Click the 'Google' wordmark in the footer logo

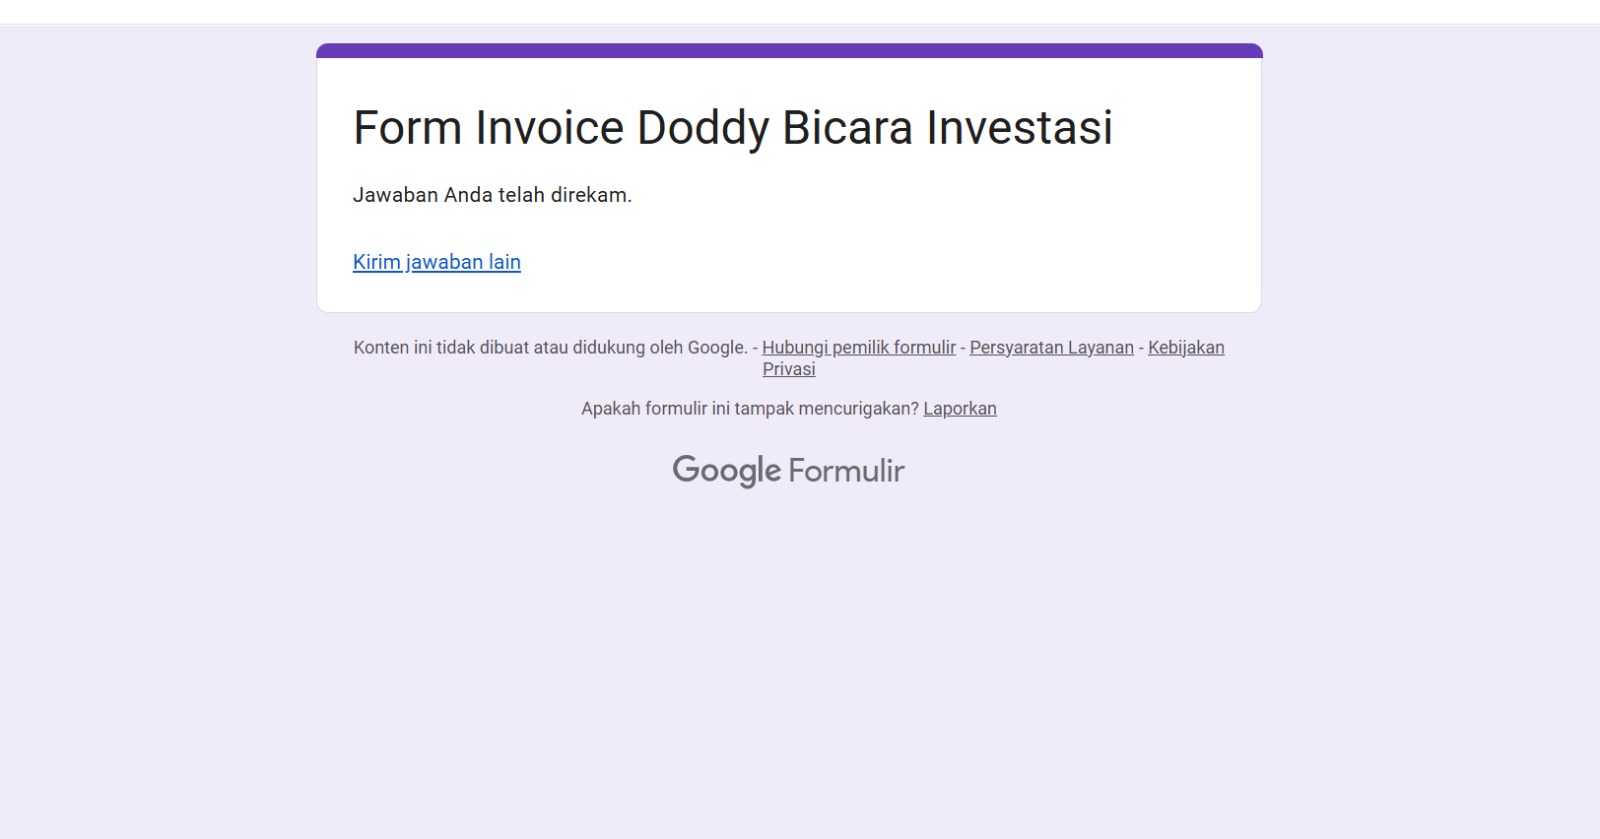pos(726,470)
